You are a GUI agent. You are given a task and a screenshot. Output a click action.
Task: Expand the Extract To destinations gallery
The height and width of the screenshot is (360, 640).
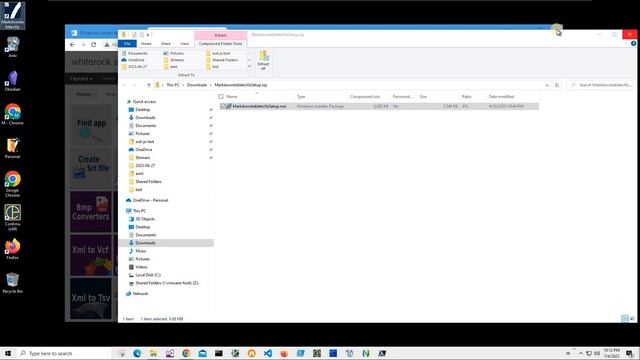point(249,67)
